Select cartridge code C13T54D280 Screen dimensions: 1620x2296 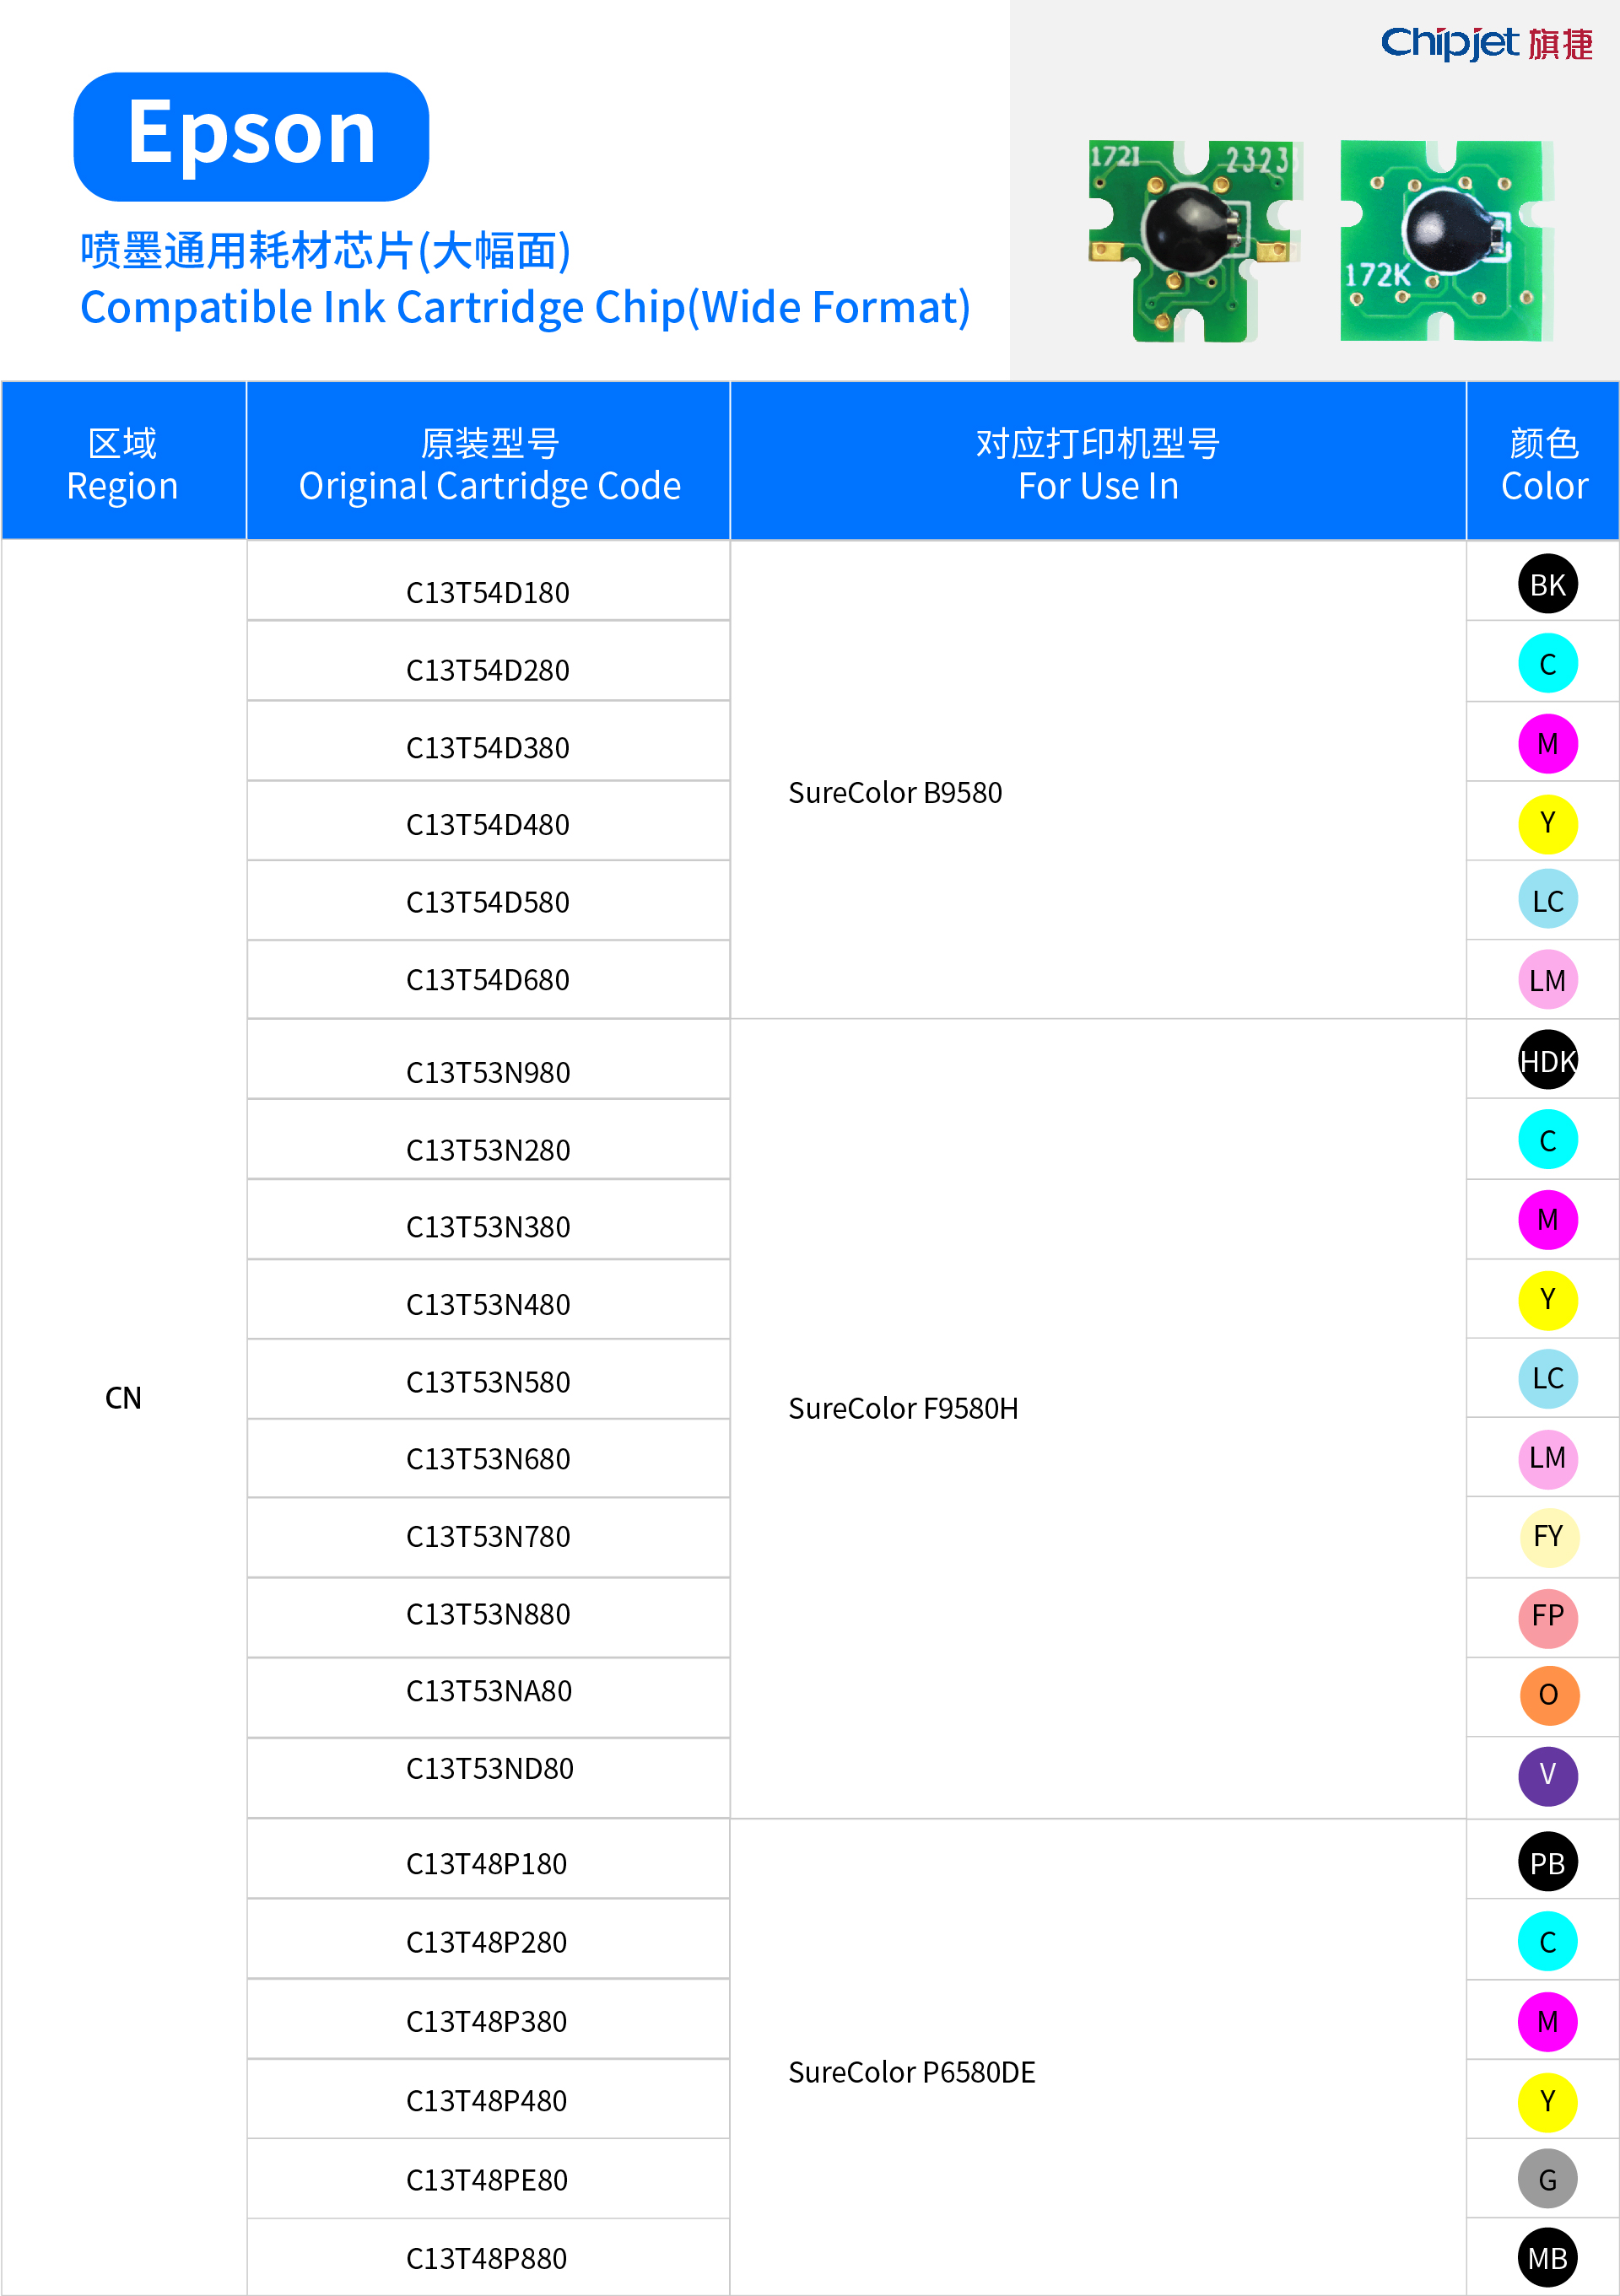(488, 670)
